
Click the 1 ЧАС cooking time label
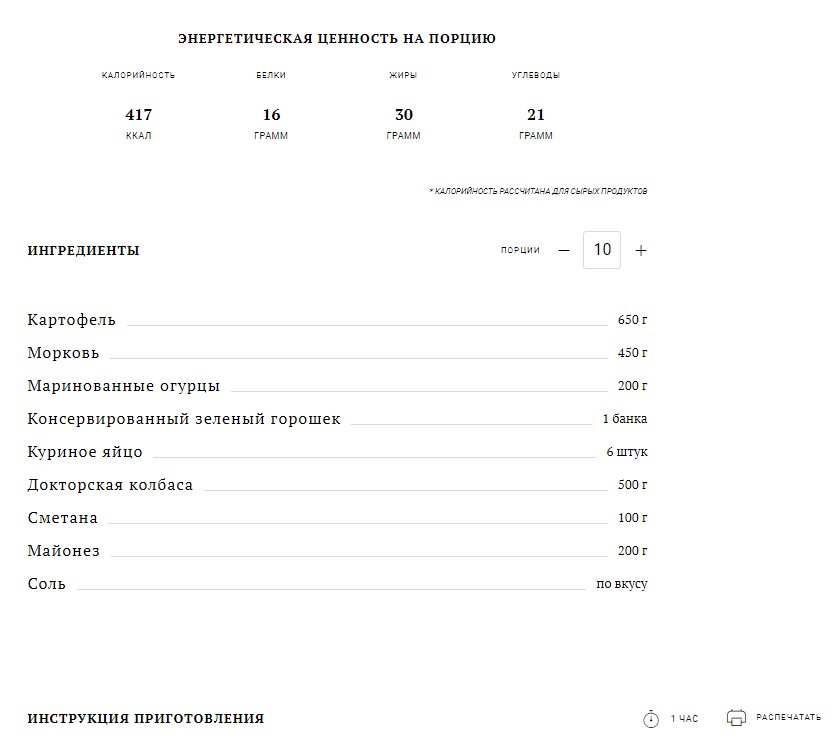[x=684, y=718]
